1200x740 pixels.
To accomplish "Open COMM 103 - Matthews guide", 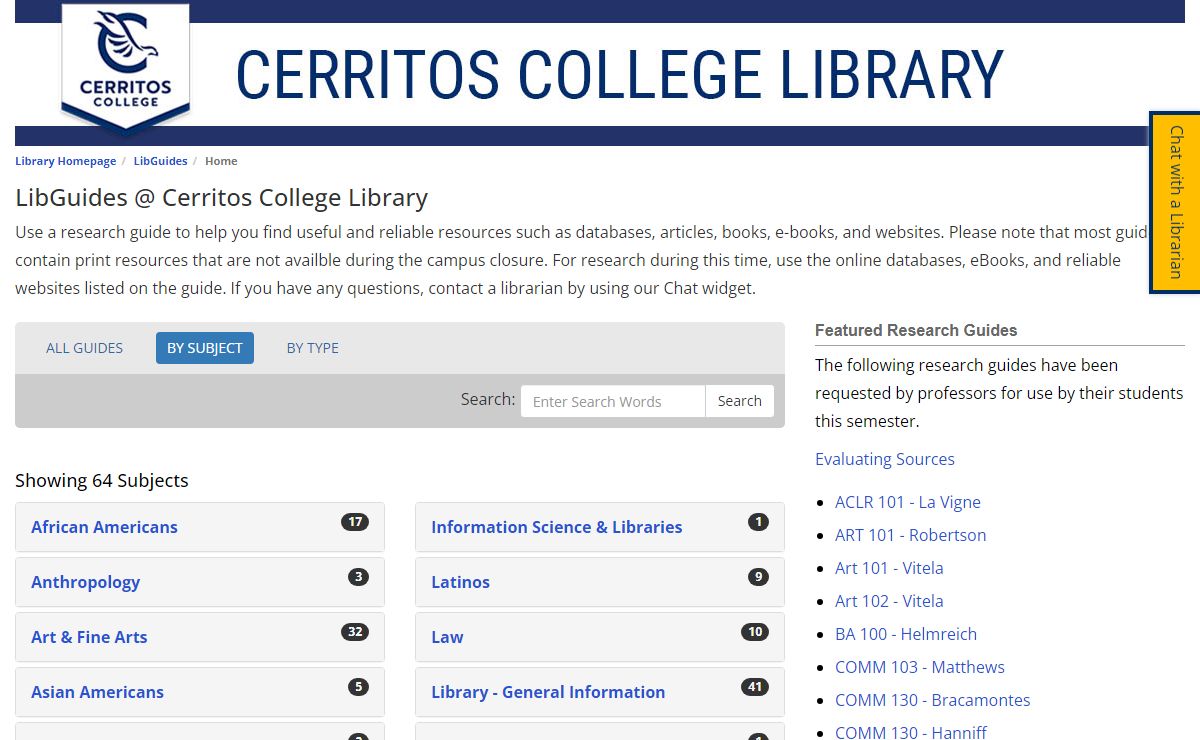I will coord(920,667).
